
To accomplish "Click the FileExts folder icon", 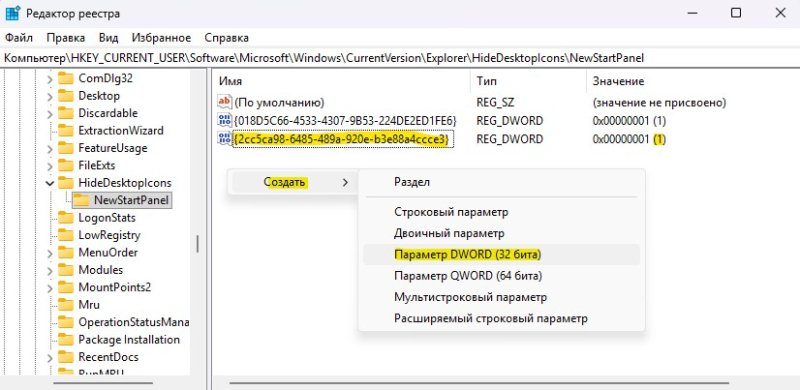I will pyautogui.click(x=66, y=165).
